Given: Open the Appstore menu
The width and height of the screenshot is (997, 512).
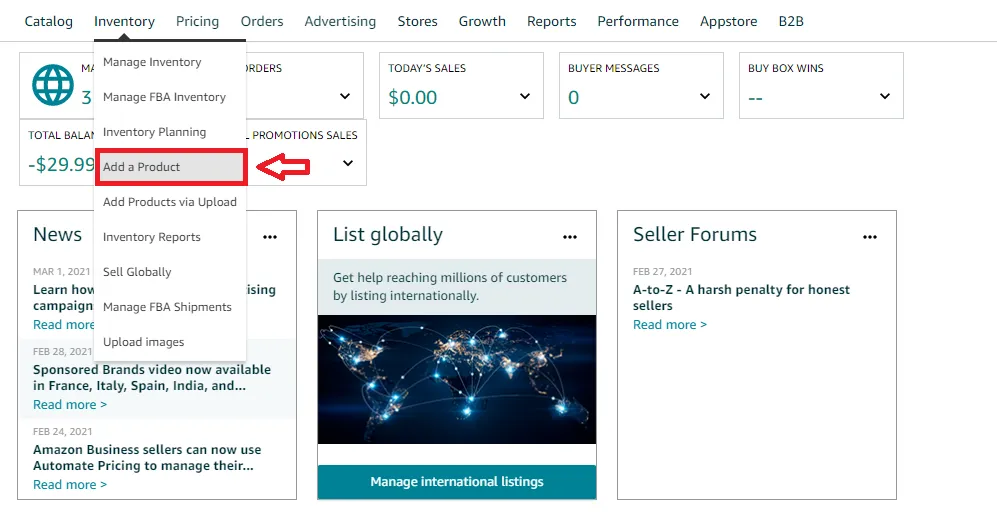Looking at the screenshot, I should pyautogui.click(x=729, y=22).
